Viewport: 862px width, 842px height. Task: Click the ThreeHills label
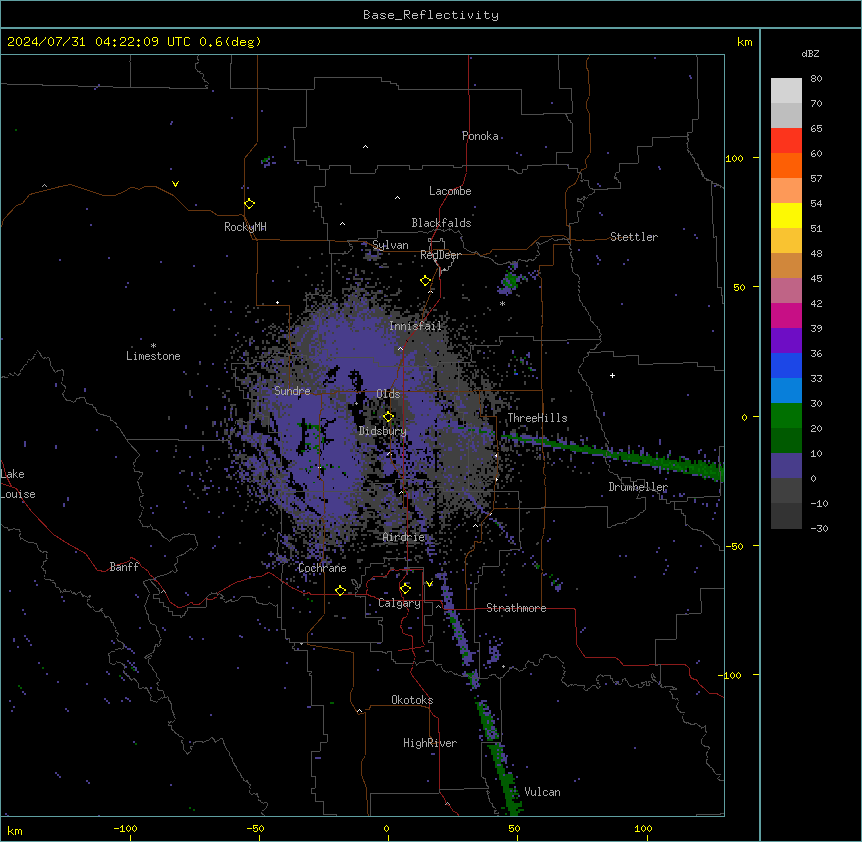tap(537, 418)
